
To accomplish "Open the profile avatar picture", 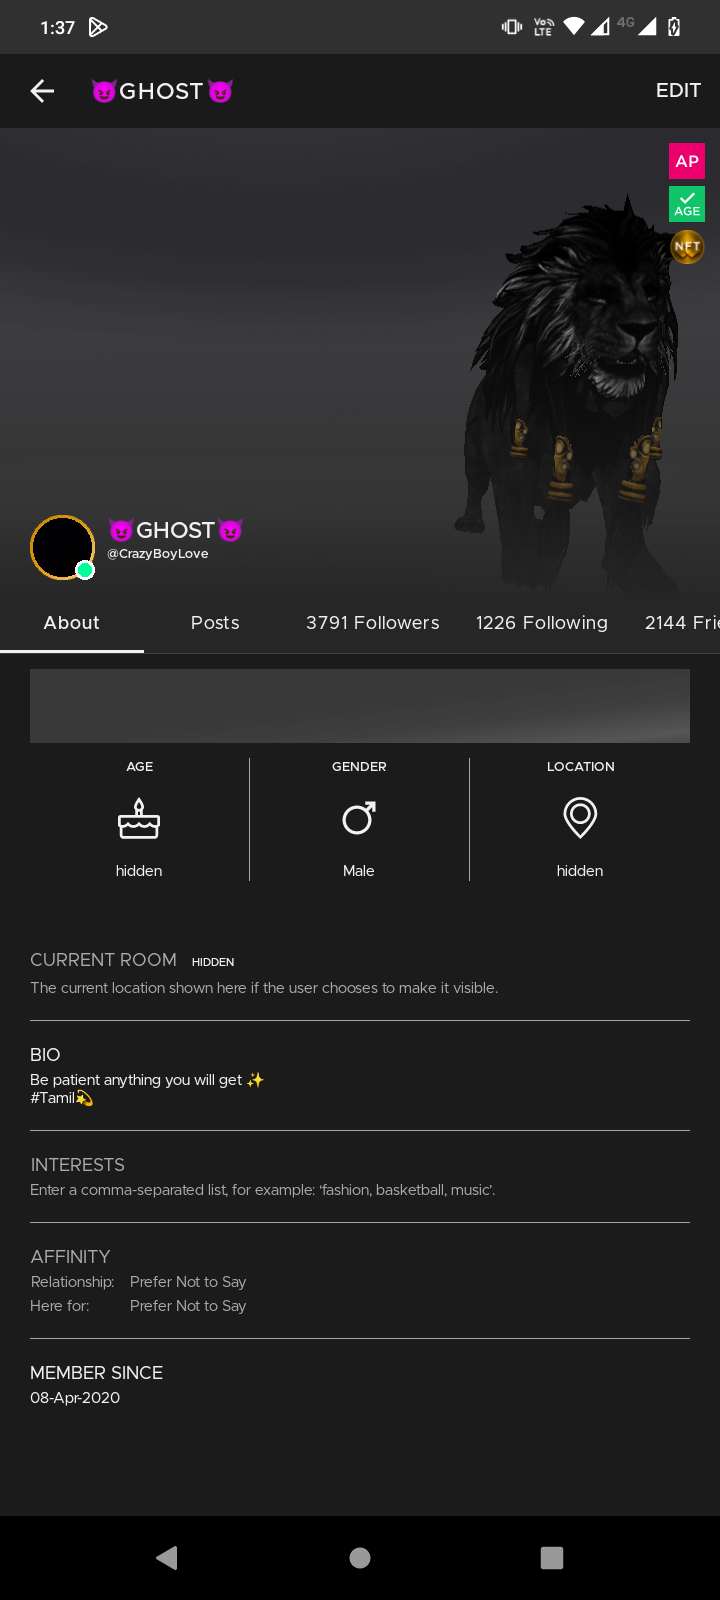I will point(62,547).
